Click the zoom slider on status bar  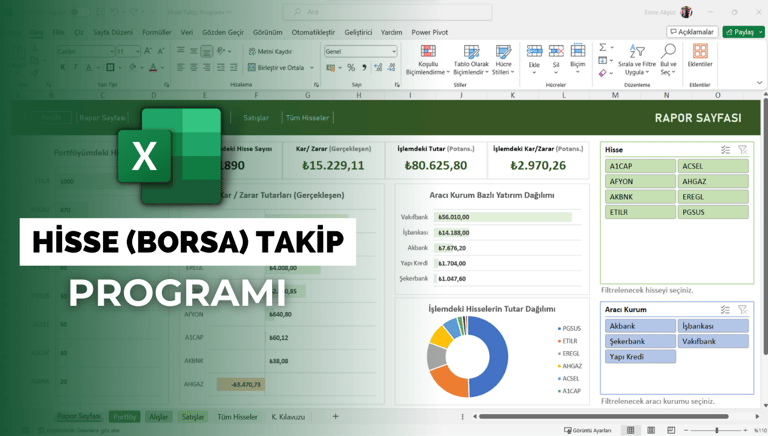[x=717, y=430]
